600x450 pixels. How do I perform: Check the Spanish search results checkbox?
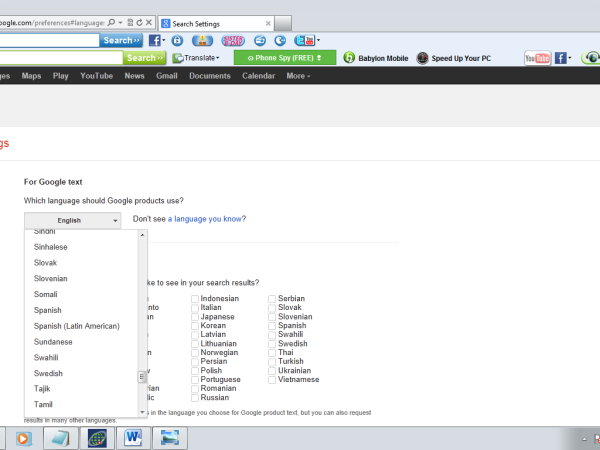pos(272,326)
